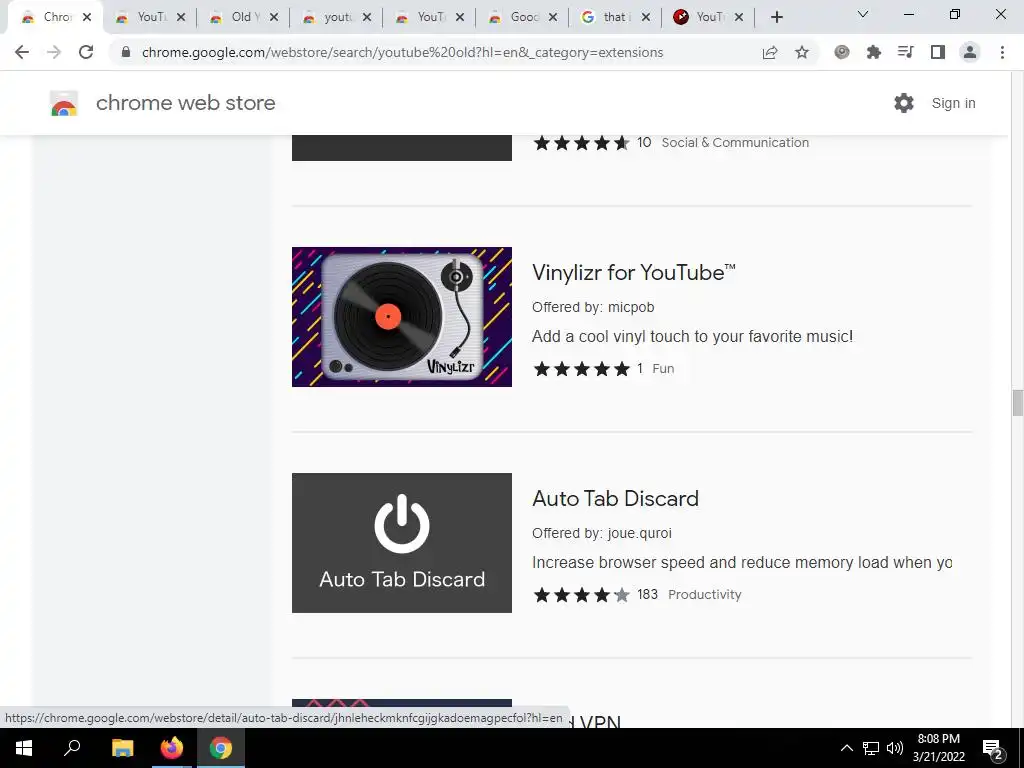Click the page vertical scrollbar thumb
This screenshot has height=768, width=1024.
[1017, 402]
